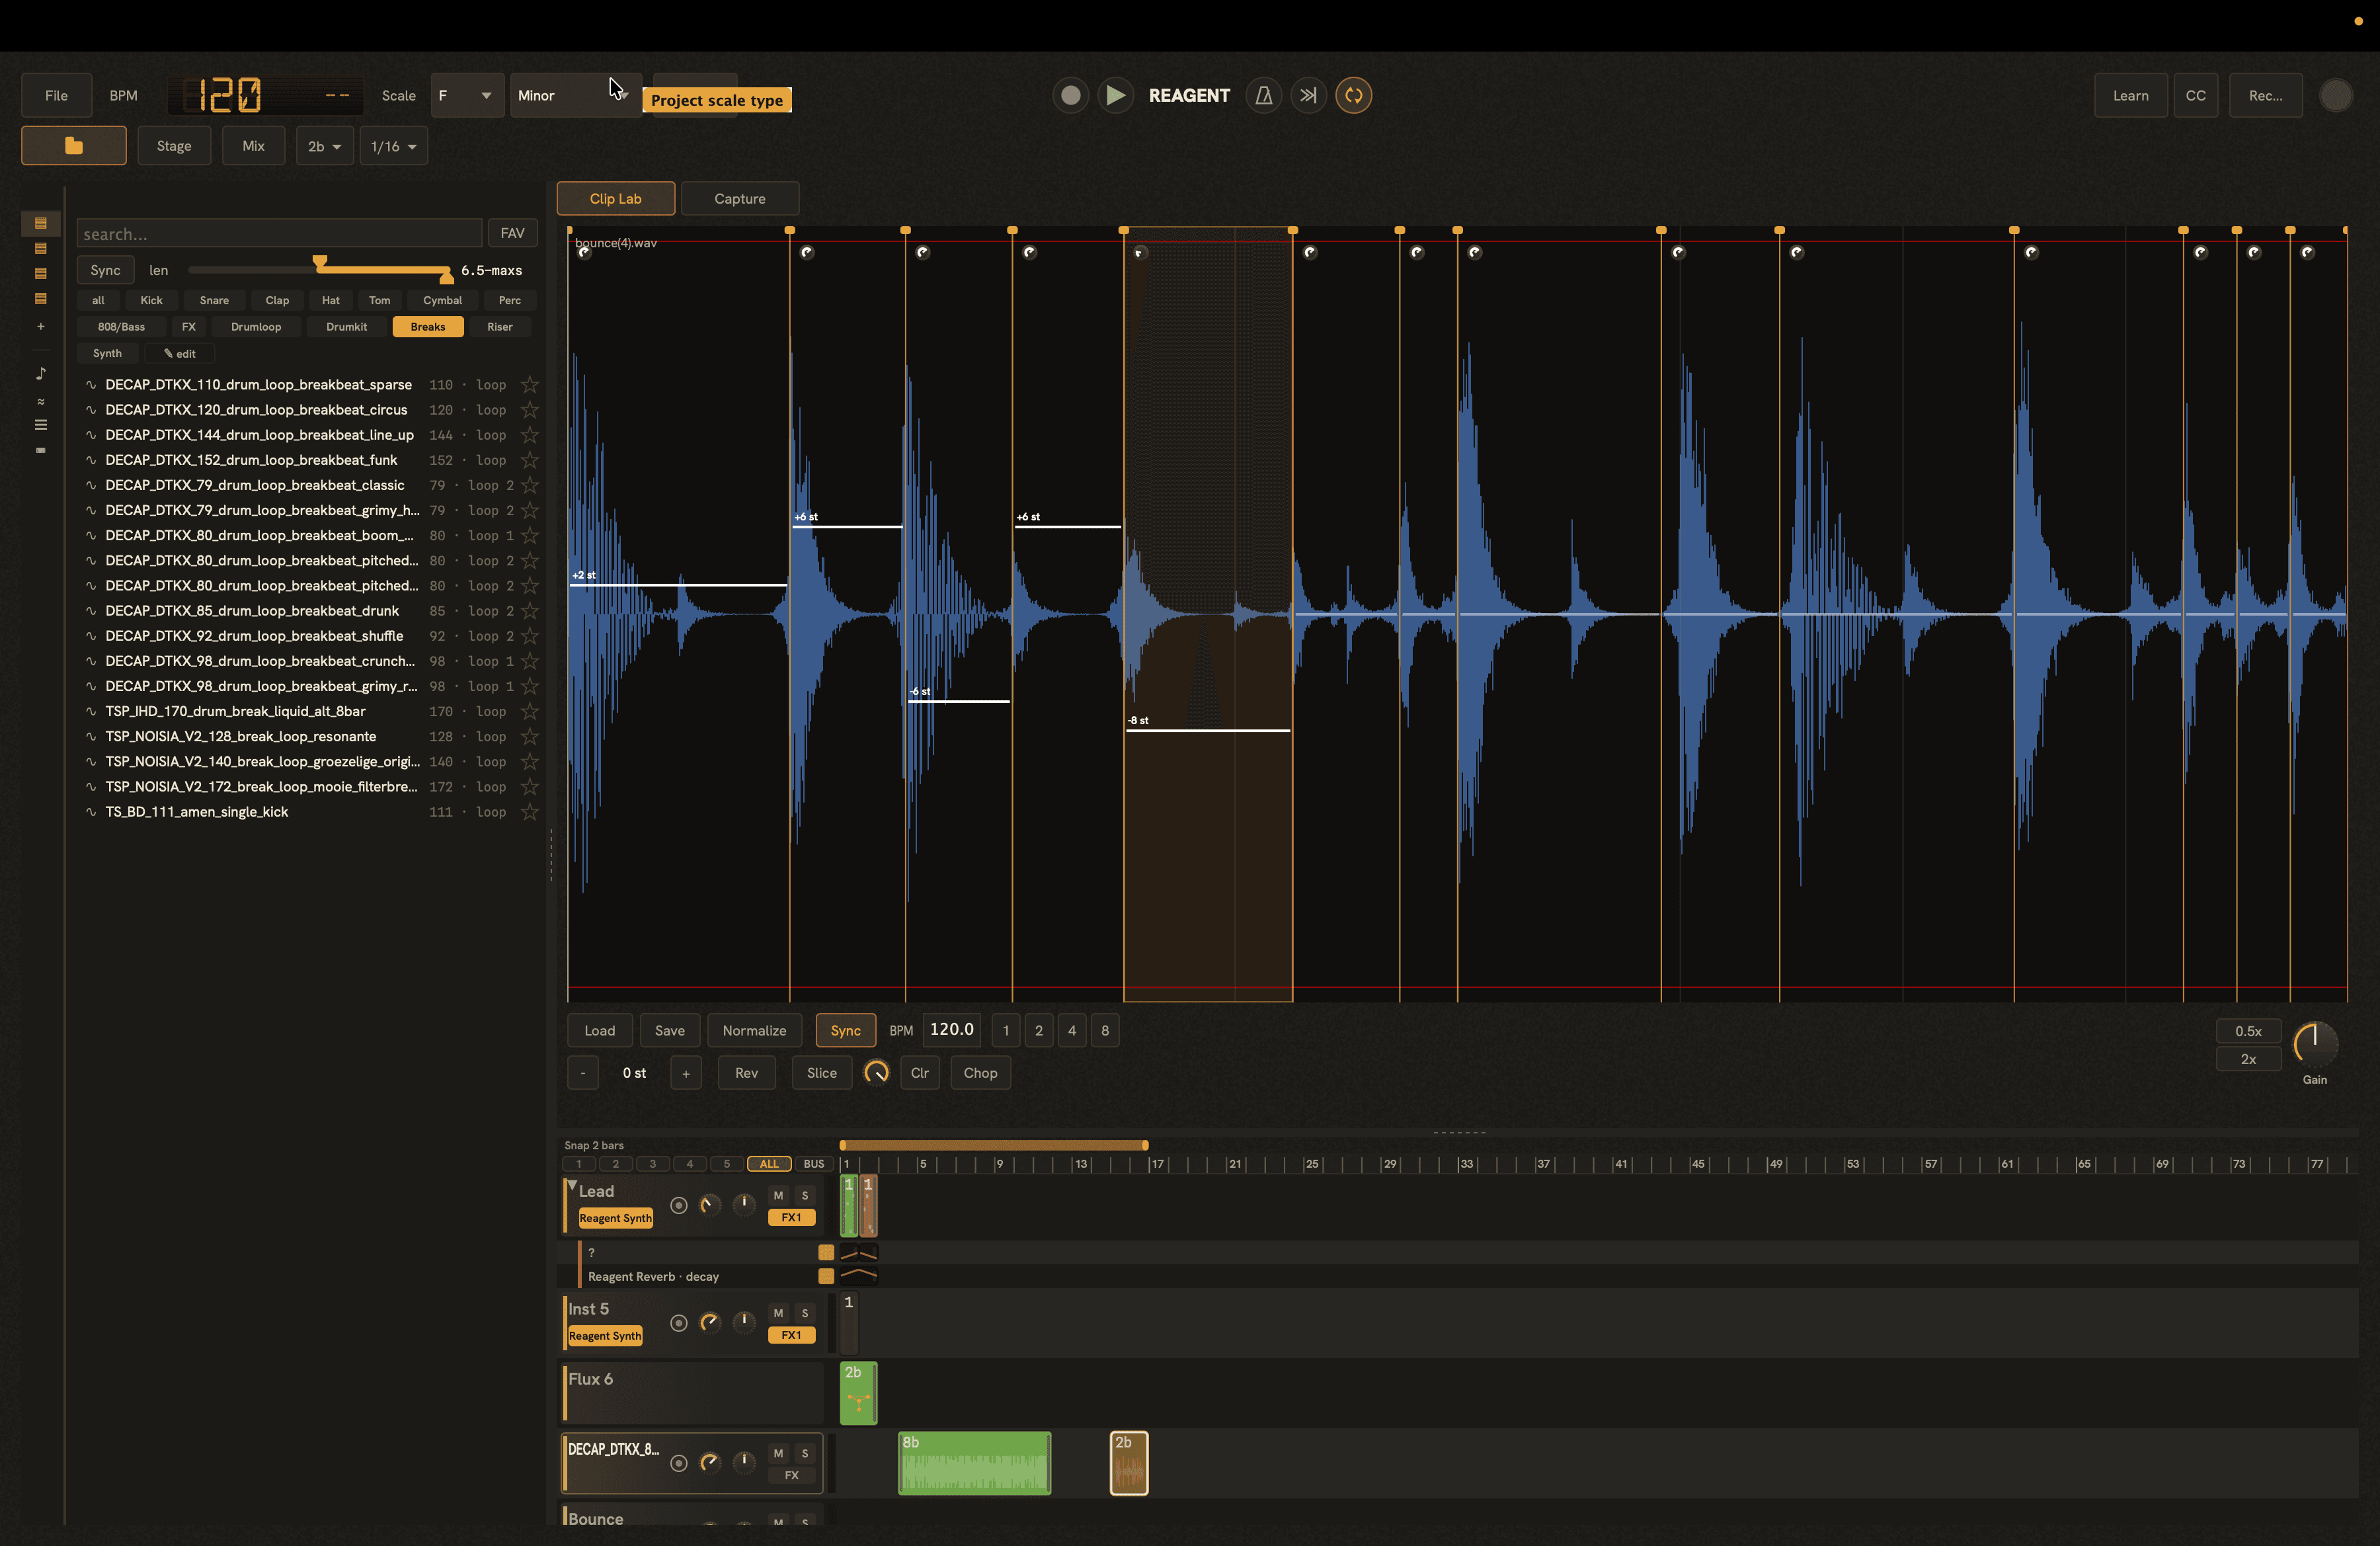2380x1546 pixels.
Task: Click the slice knob icon beside Slice
Action: (876, 1072)
